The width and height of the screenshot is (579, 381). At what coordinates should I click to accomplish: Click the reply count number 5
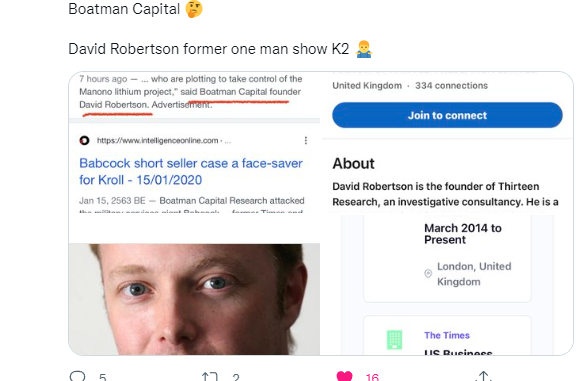(x=102, y=377)
